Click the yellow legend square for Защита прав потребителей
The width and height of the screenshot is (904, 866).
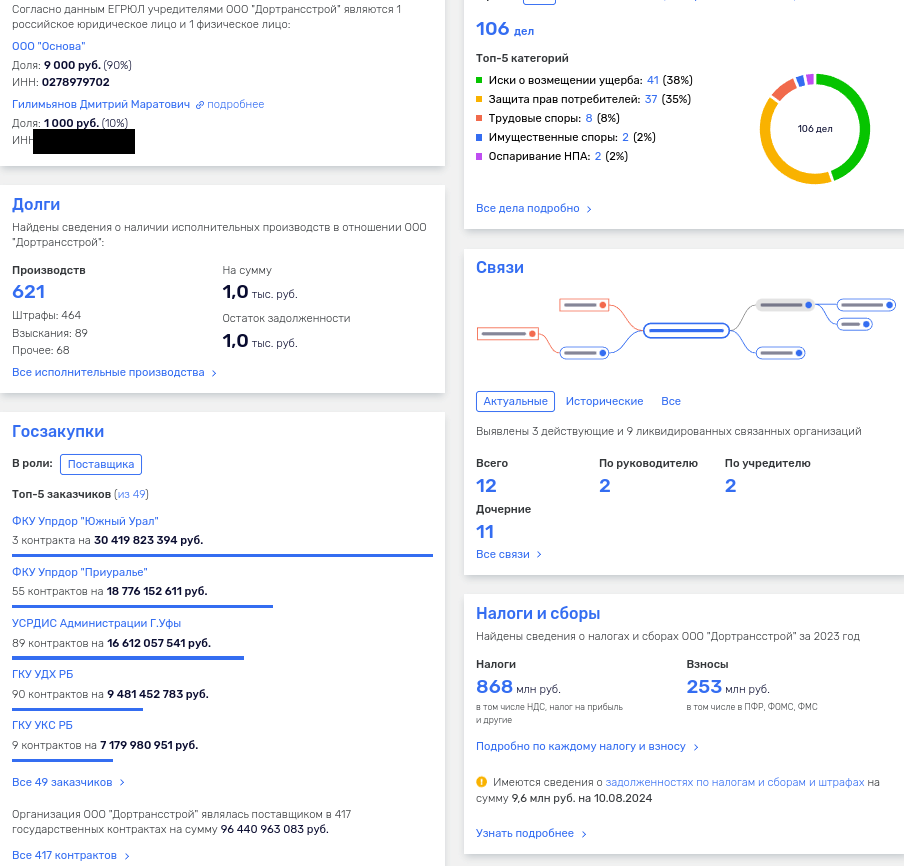coord(479,99)
